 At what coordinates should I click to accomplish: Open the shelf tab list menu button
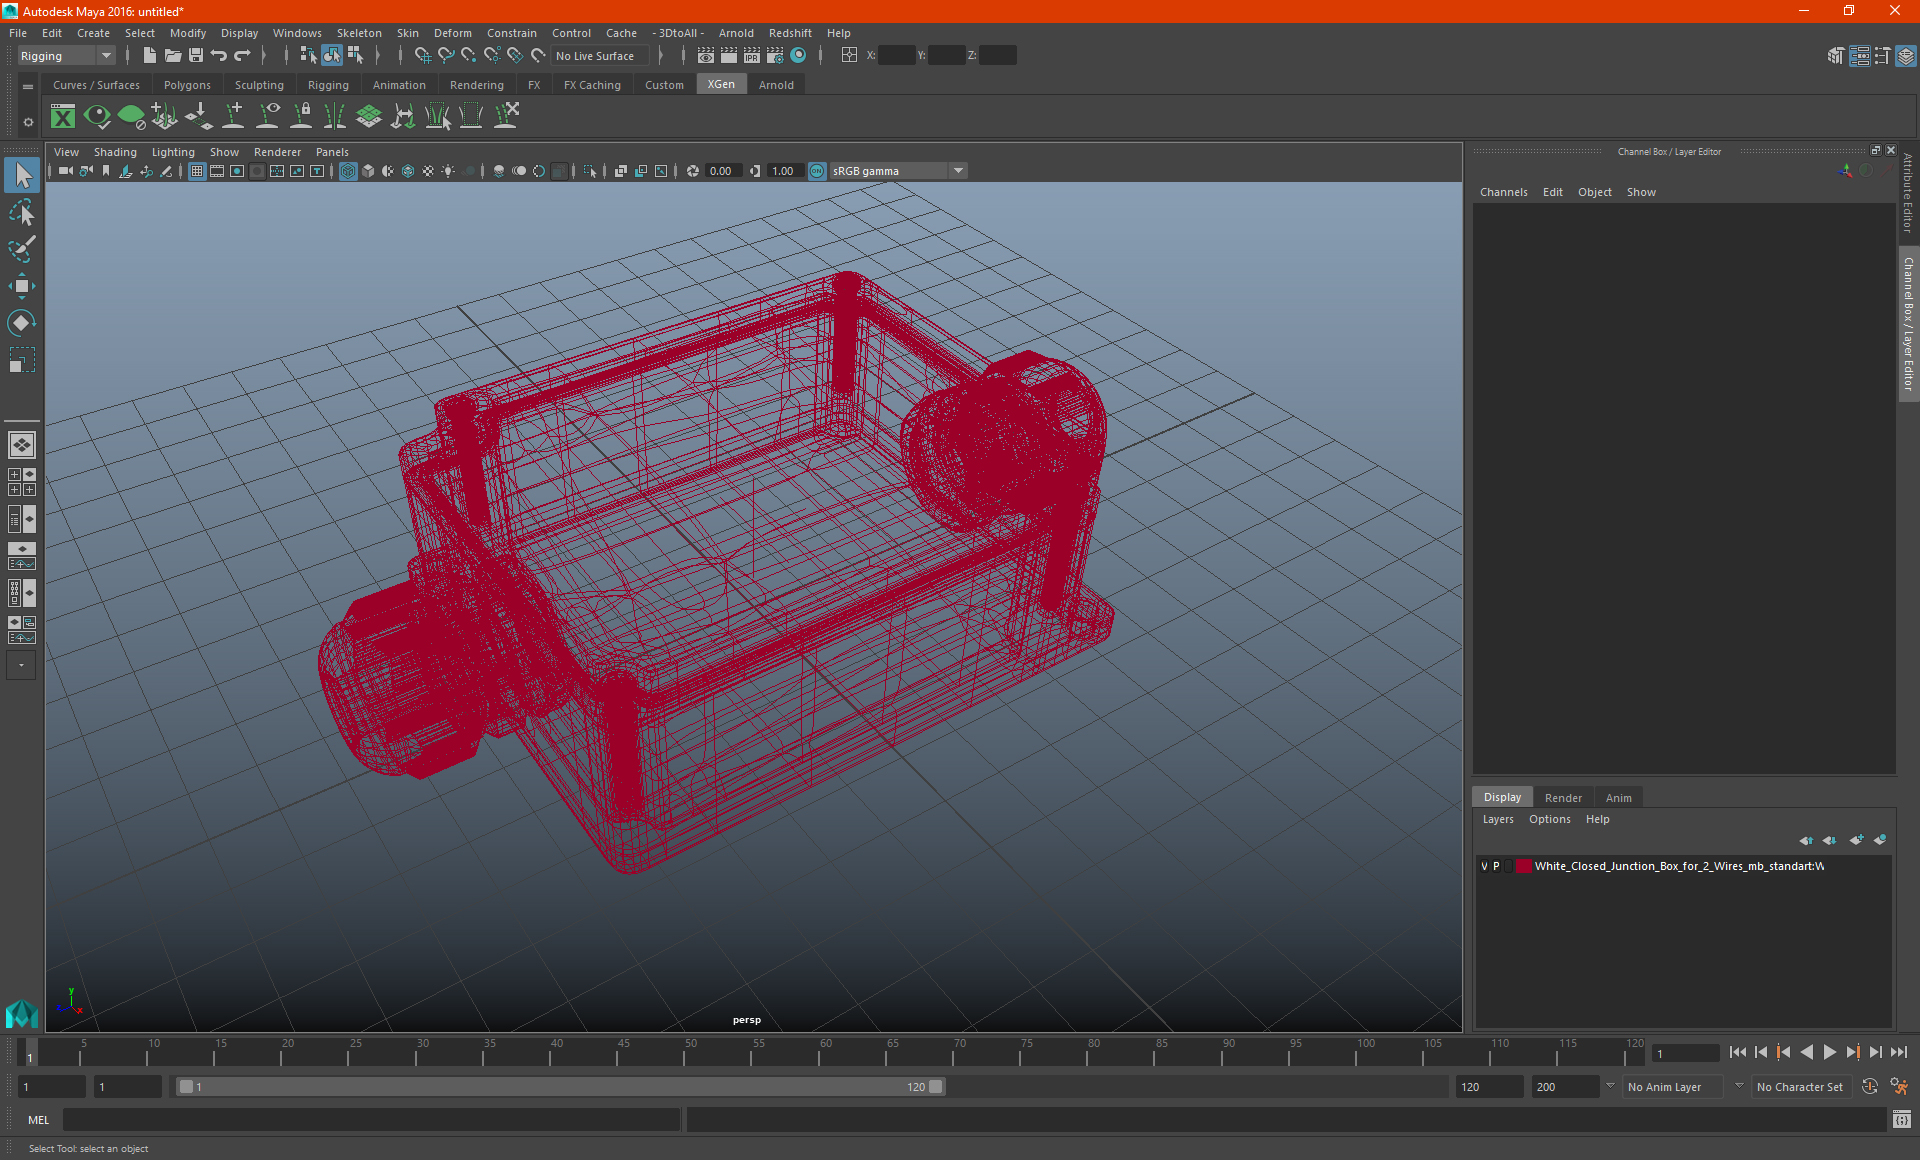[28, 87]
